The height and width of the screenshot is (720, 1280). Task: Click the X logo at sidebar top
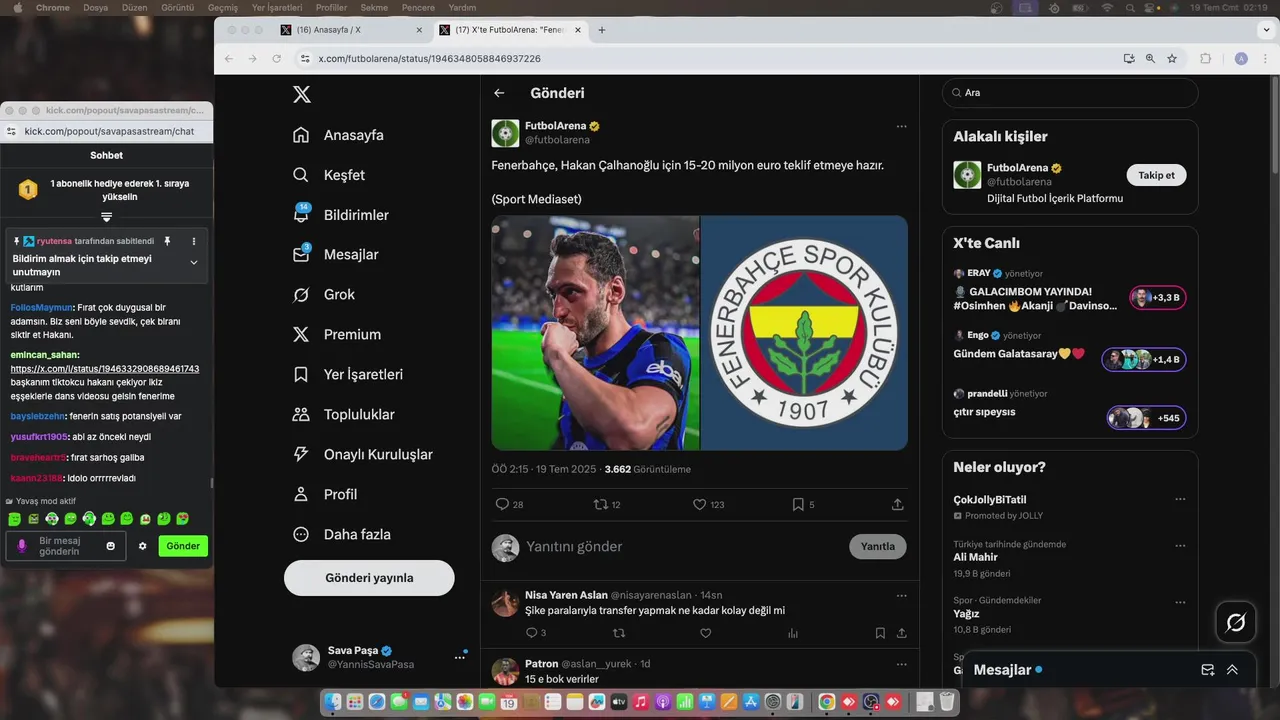[x=301, y=95]
